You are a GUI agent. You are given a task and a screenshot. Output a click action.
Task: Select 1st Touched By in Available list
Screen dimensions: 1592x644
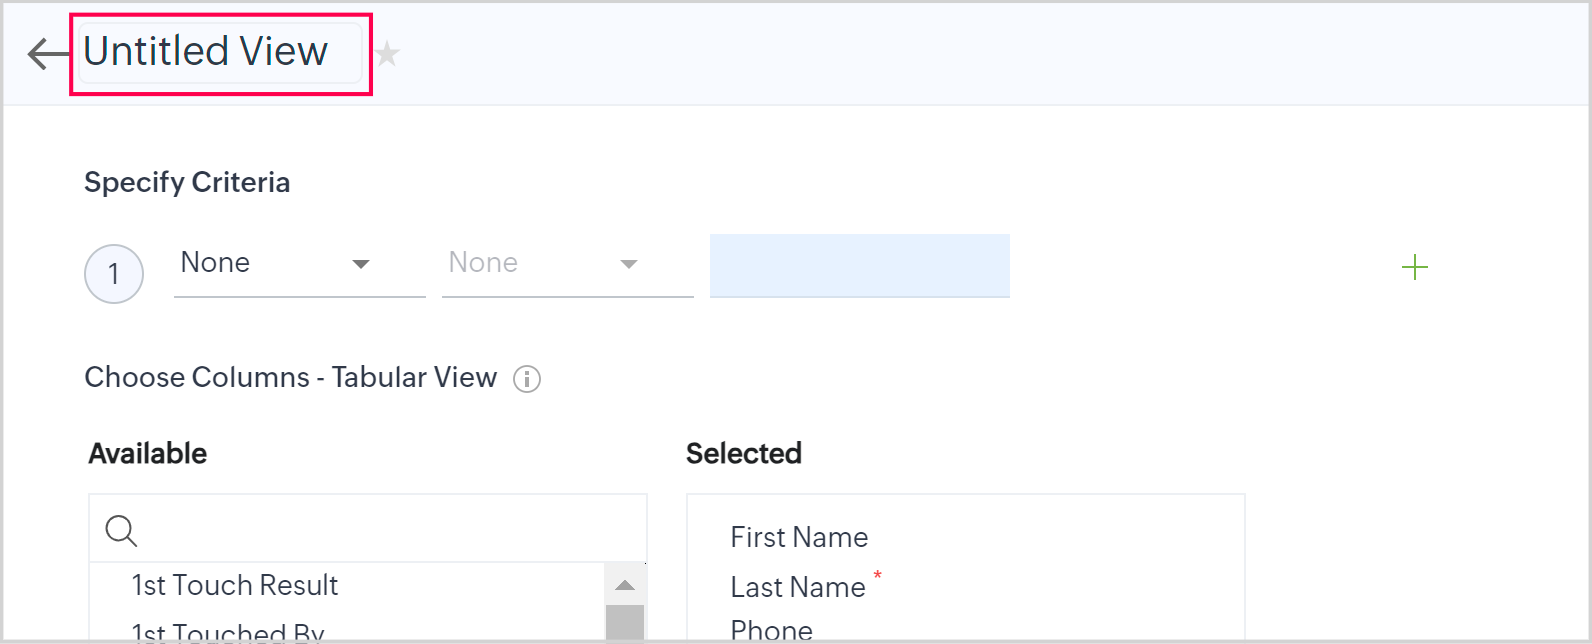coord(228,632)
